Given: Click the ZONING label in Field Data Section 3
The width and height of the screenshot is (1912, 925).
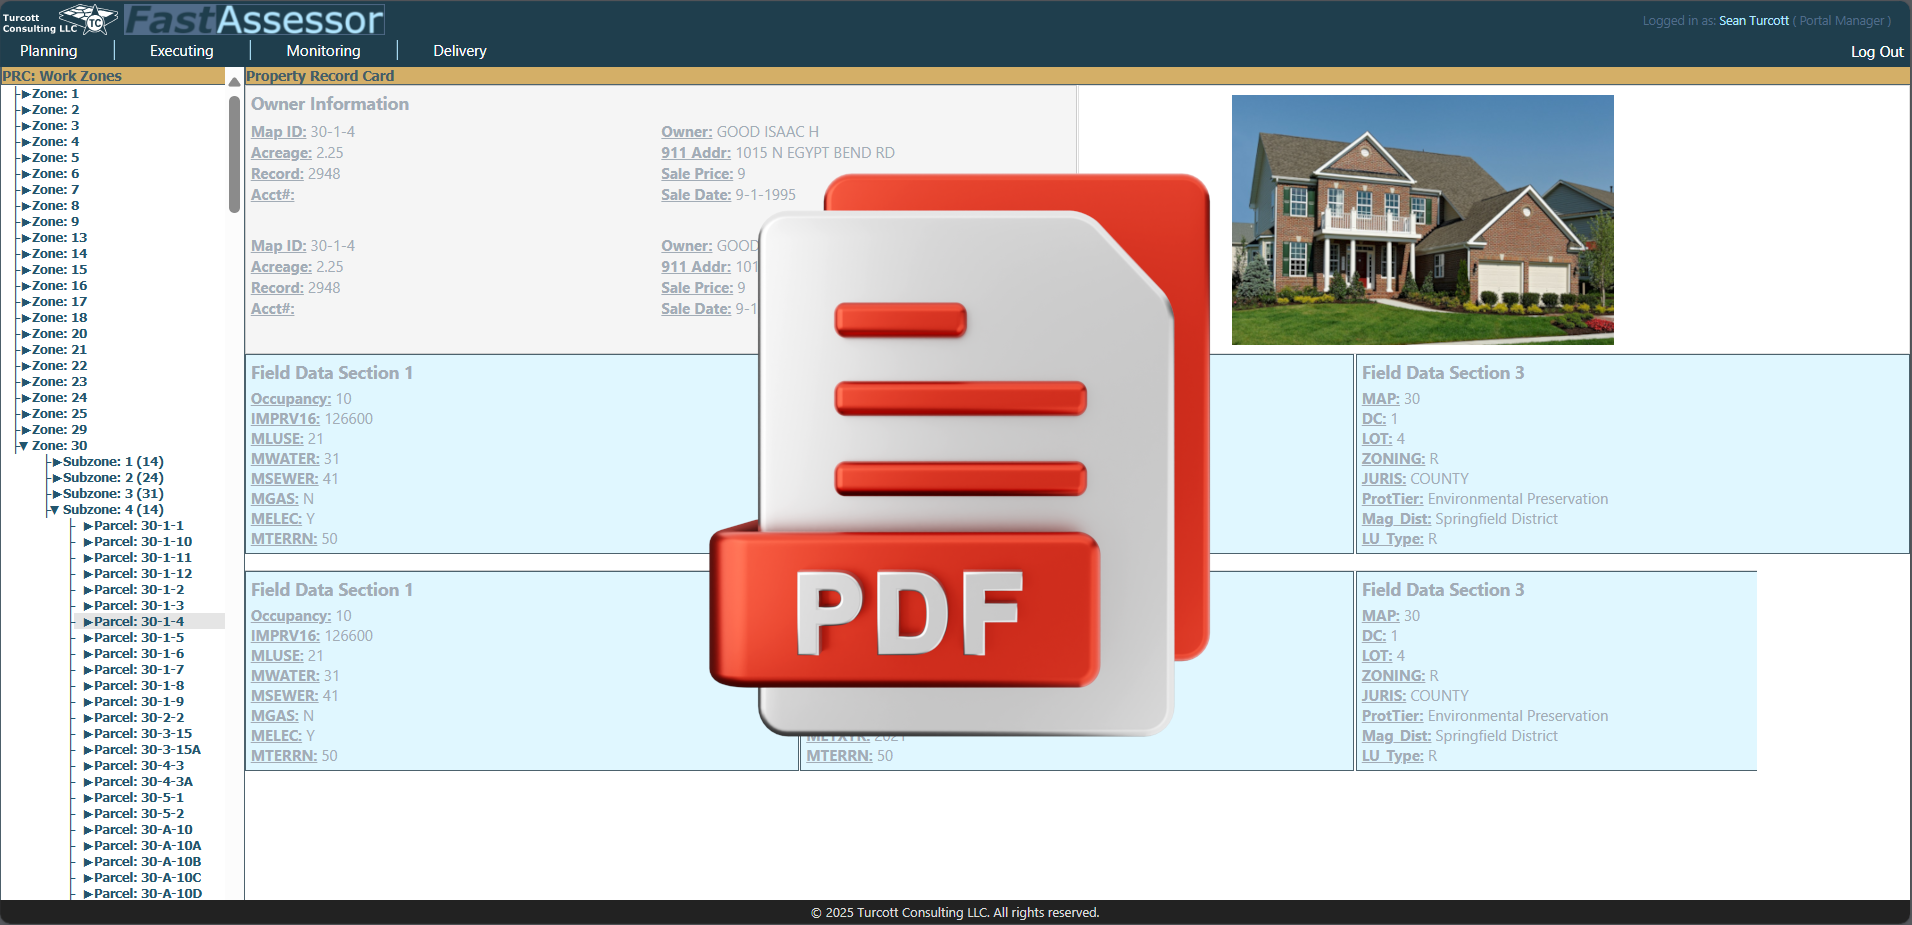Looking at the screenshot, I should (x=1393, y=458).
